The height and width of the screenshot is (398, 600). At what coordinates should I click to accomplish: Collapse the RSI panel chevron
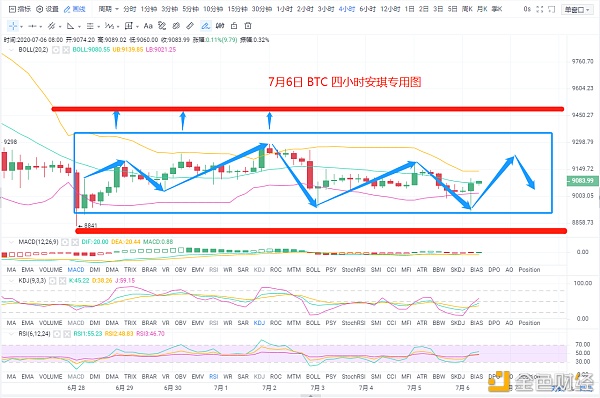11,334
